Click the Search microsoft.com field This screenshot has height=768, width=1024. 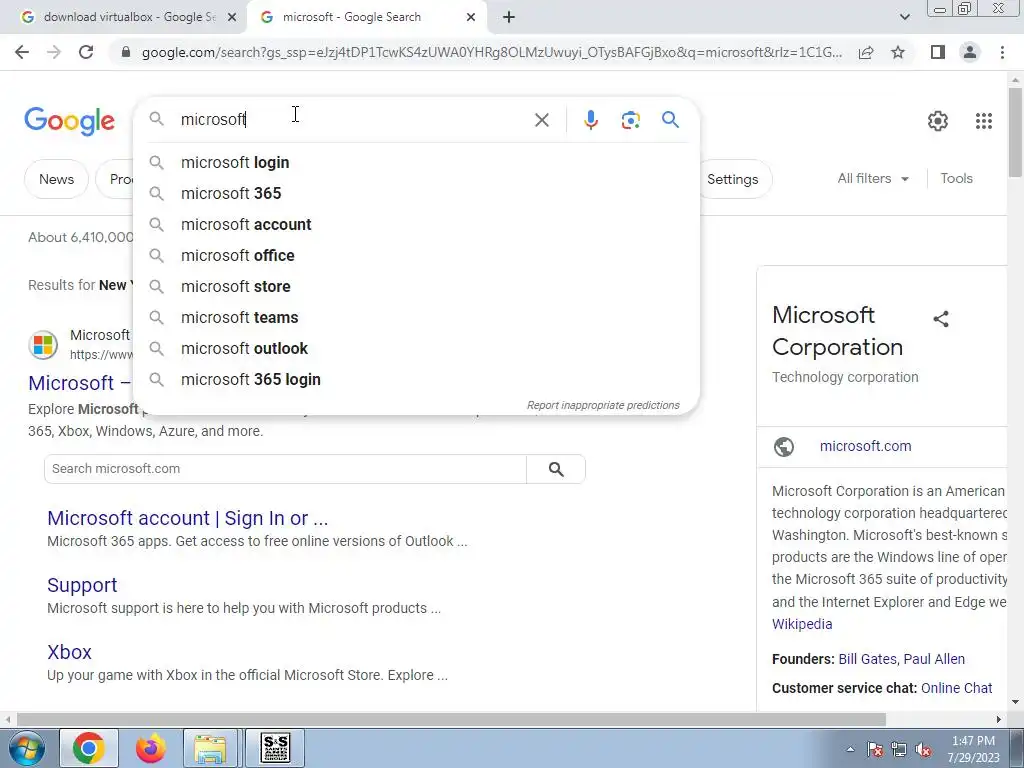[x=285, y=469]
